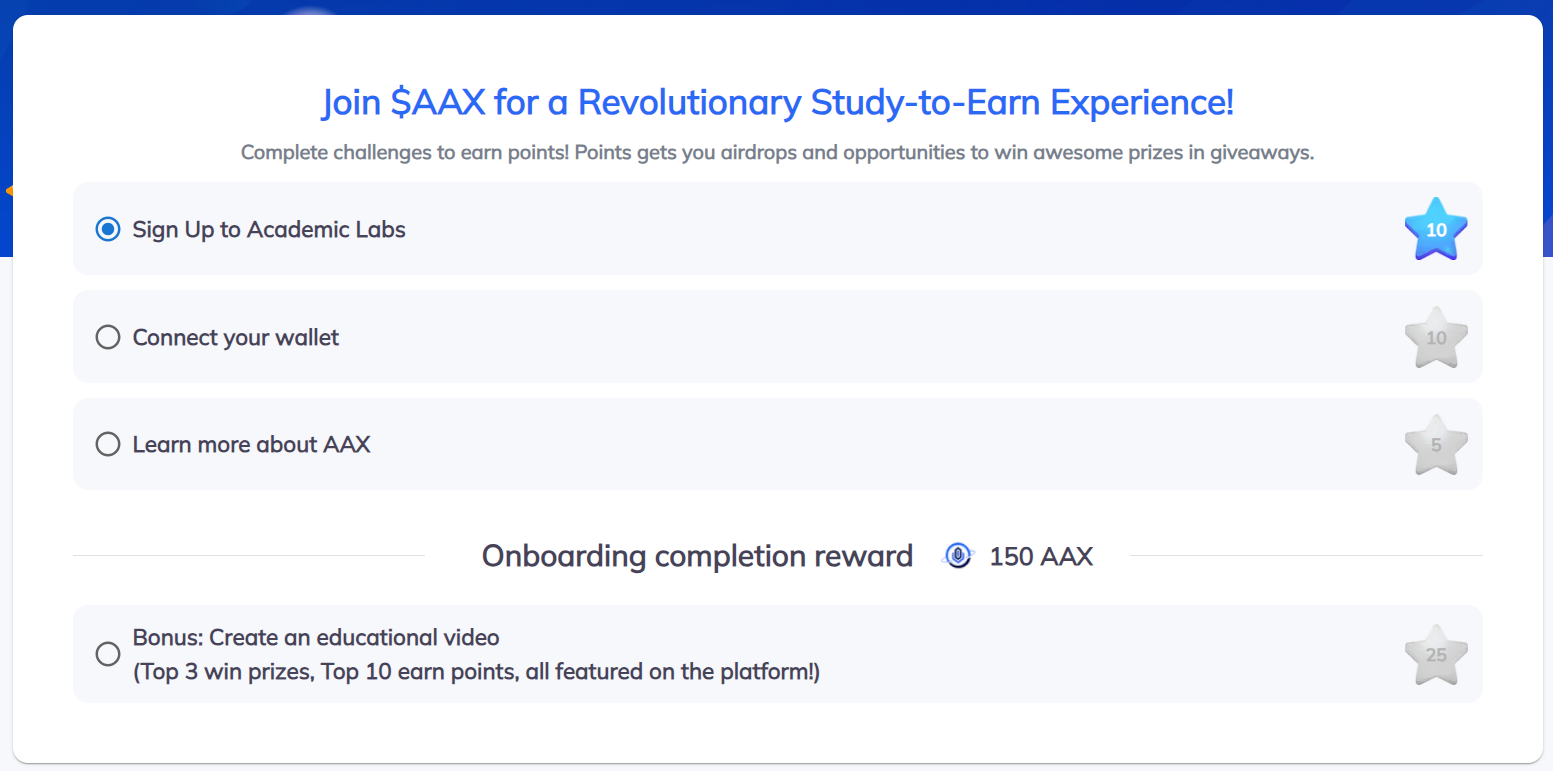Screen dimensions: 1553x771
Task: Click the 150 AAX reward amount
Action: [1041, 556]
